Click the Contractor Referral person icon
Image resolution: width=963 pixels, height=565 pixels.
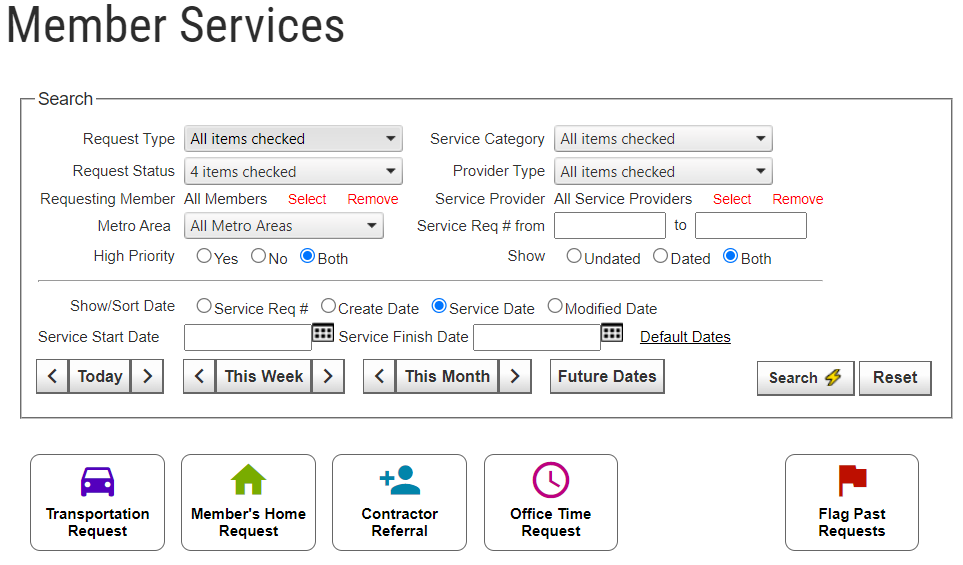point(399,480)
